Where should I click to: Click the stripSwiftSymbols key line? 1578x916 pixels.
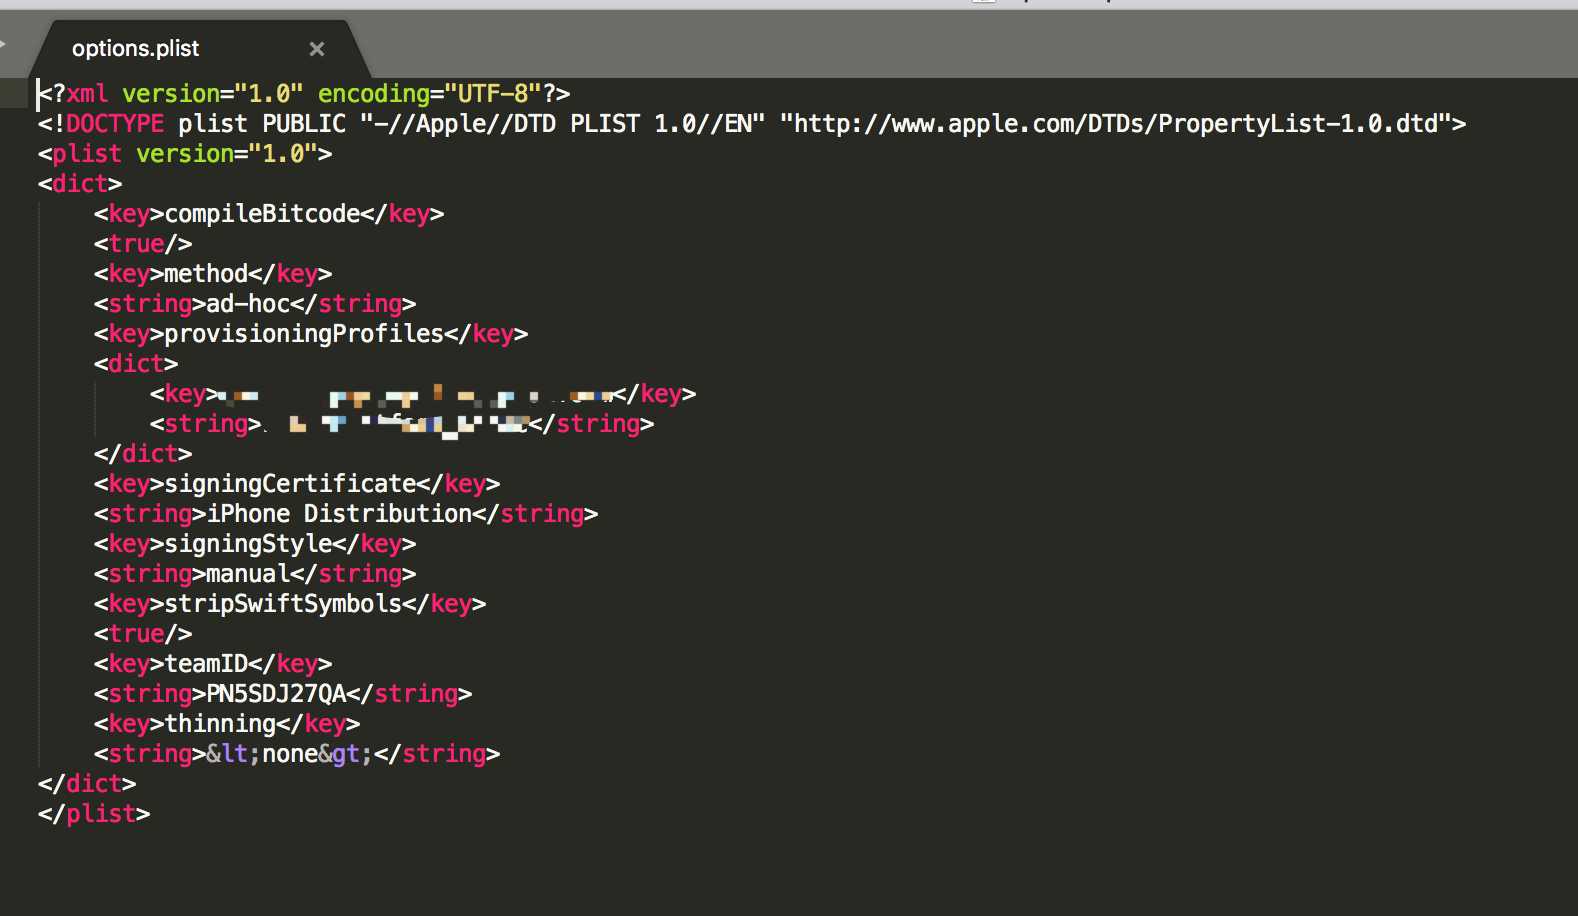(x=290, y=604)
